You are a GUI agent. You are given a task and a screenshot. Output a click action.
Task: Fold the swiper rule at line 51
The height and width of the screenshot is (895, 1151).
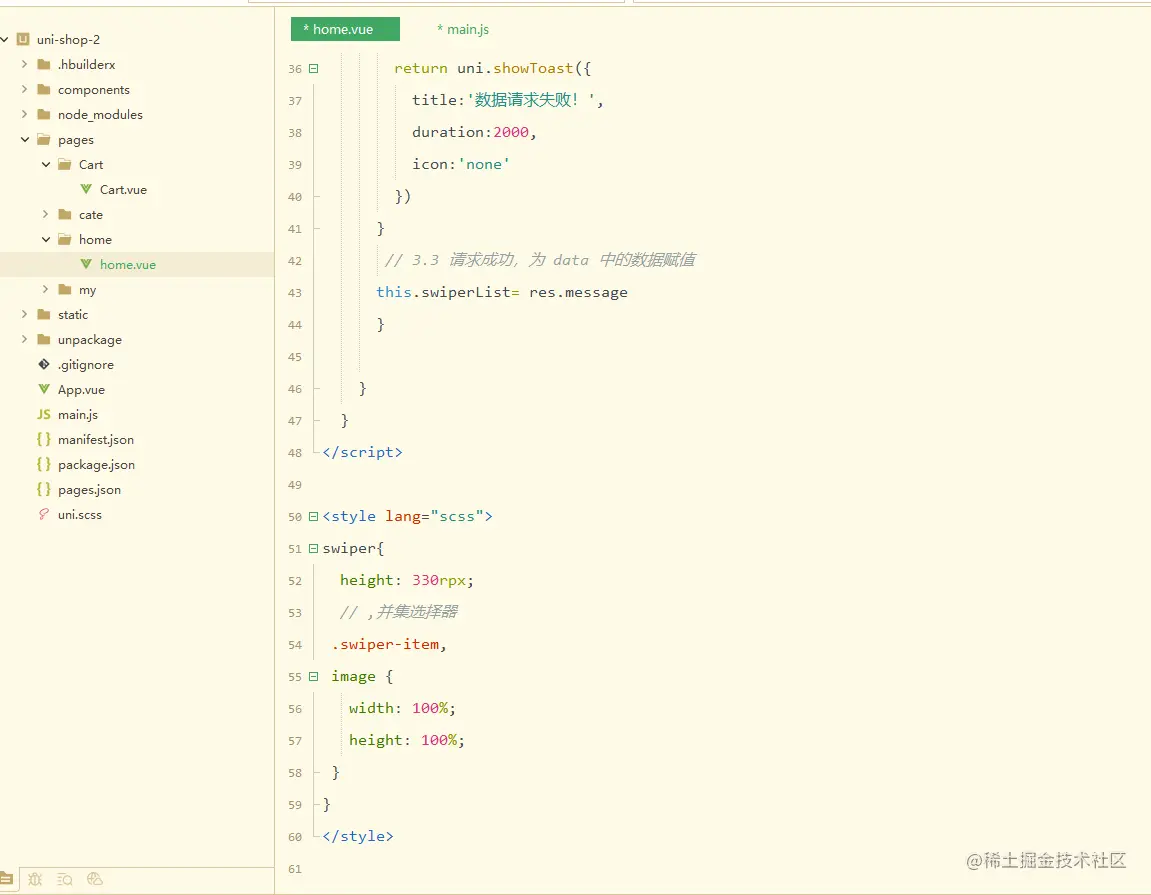click(313, 548)
